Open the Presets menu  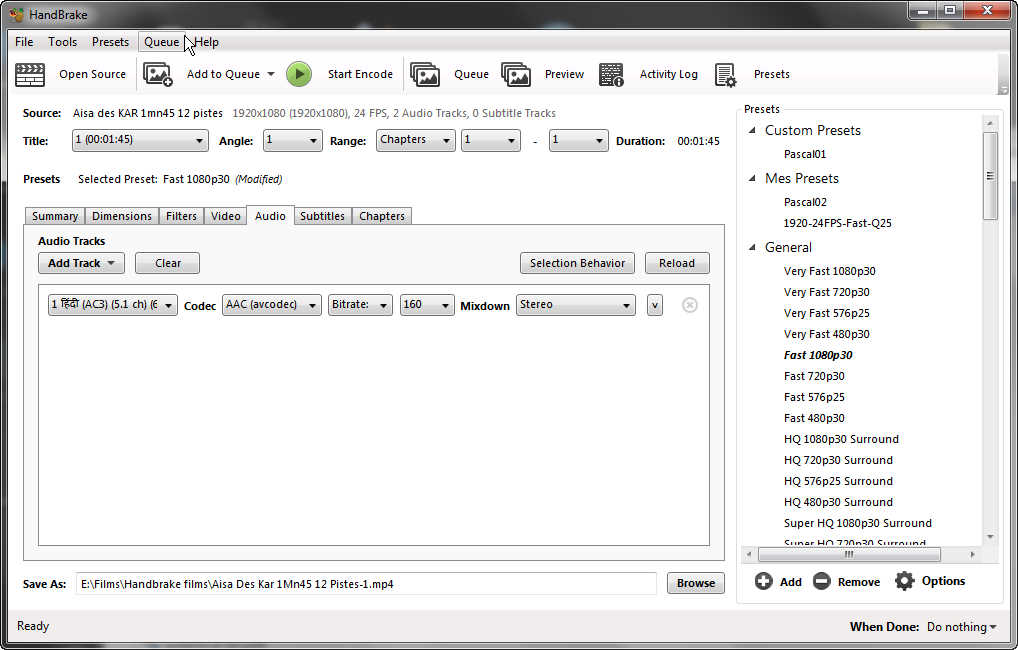pos(110,42)
